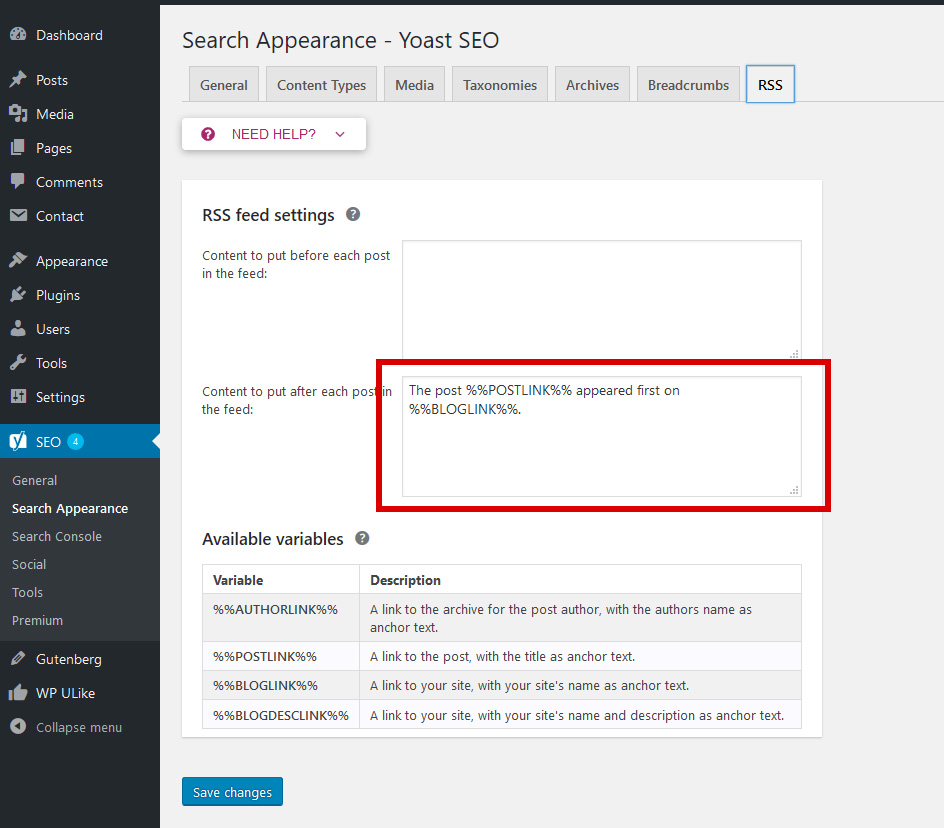Click the Description column header
944x828 pixels.
[x=580, y=580]
